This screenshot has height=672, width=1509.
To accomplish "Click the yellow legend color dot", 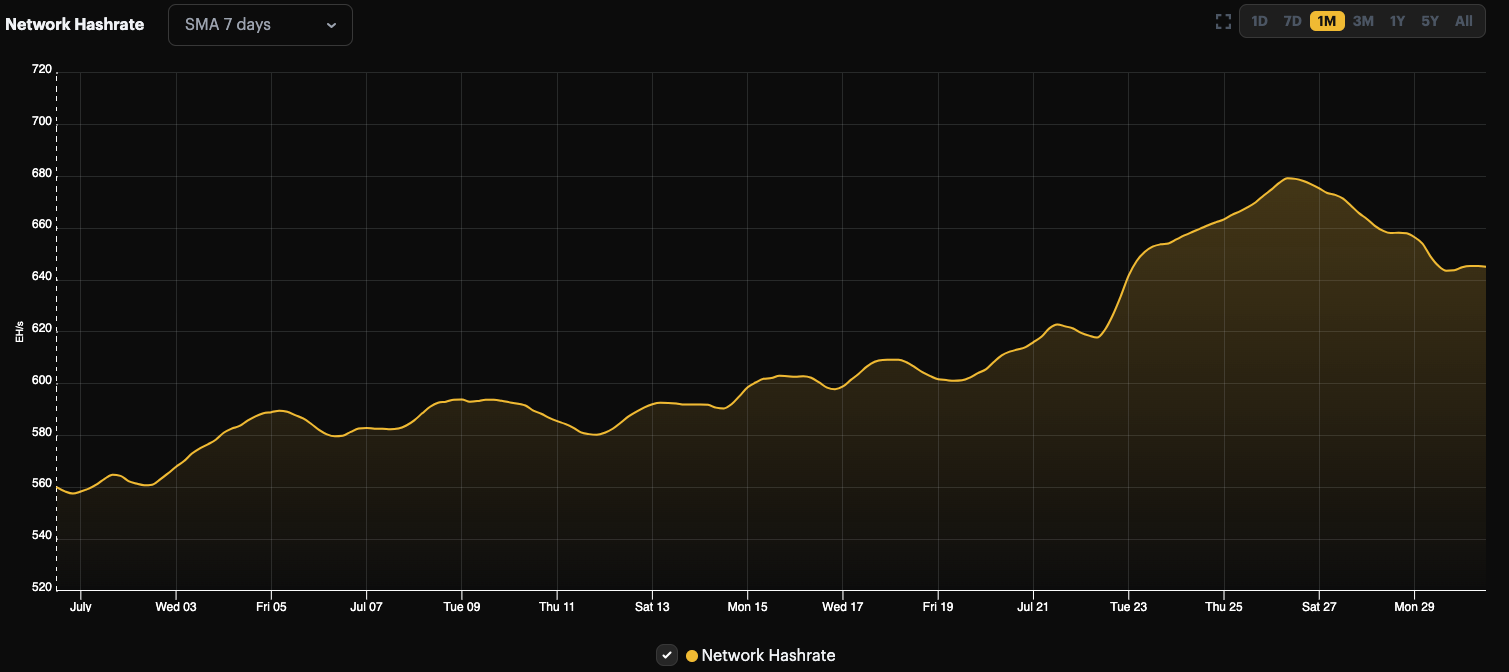I will click(691, 655).
